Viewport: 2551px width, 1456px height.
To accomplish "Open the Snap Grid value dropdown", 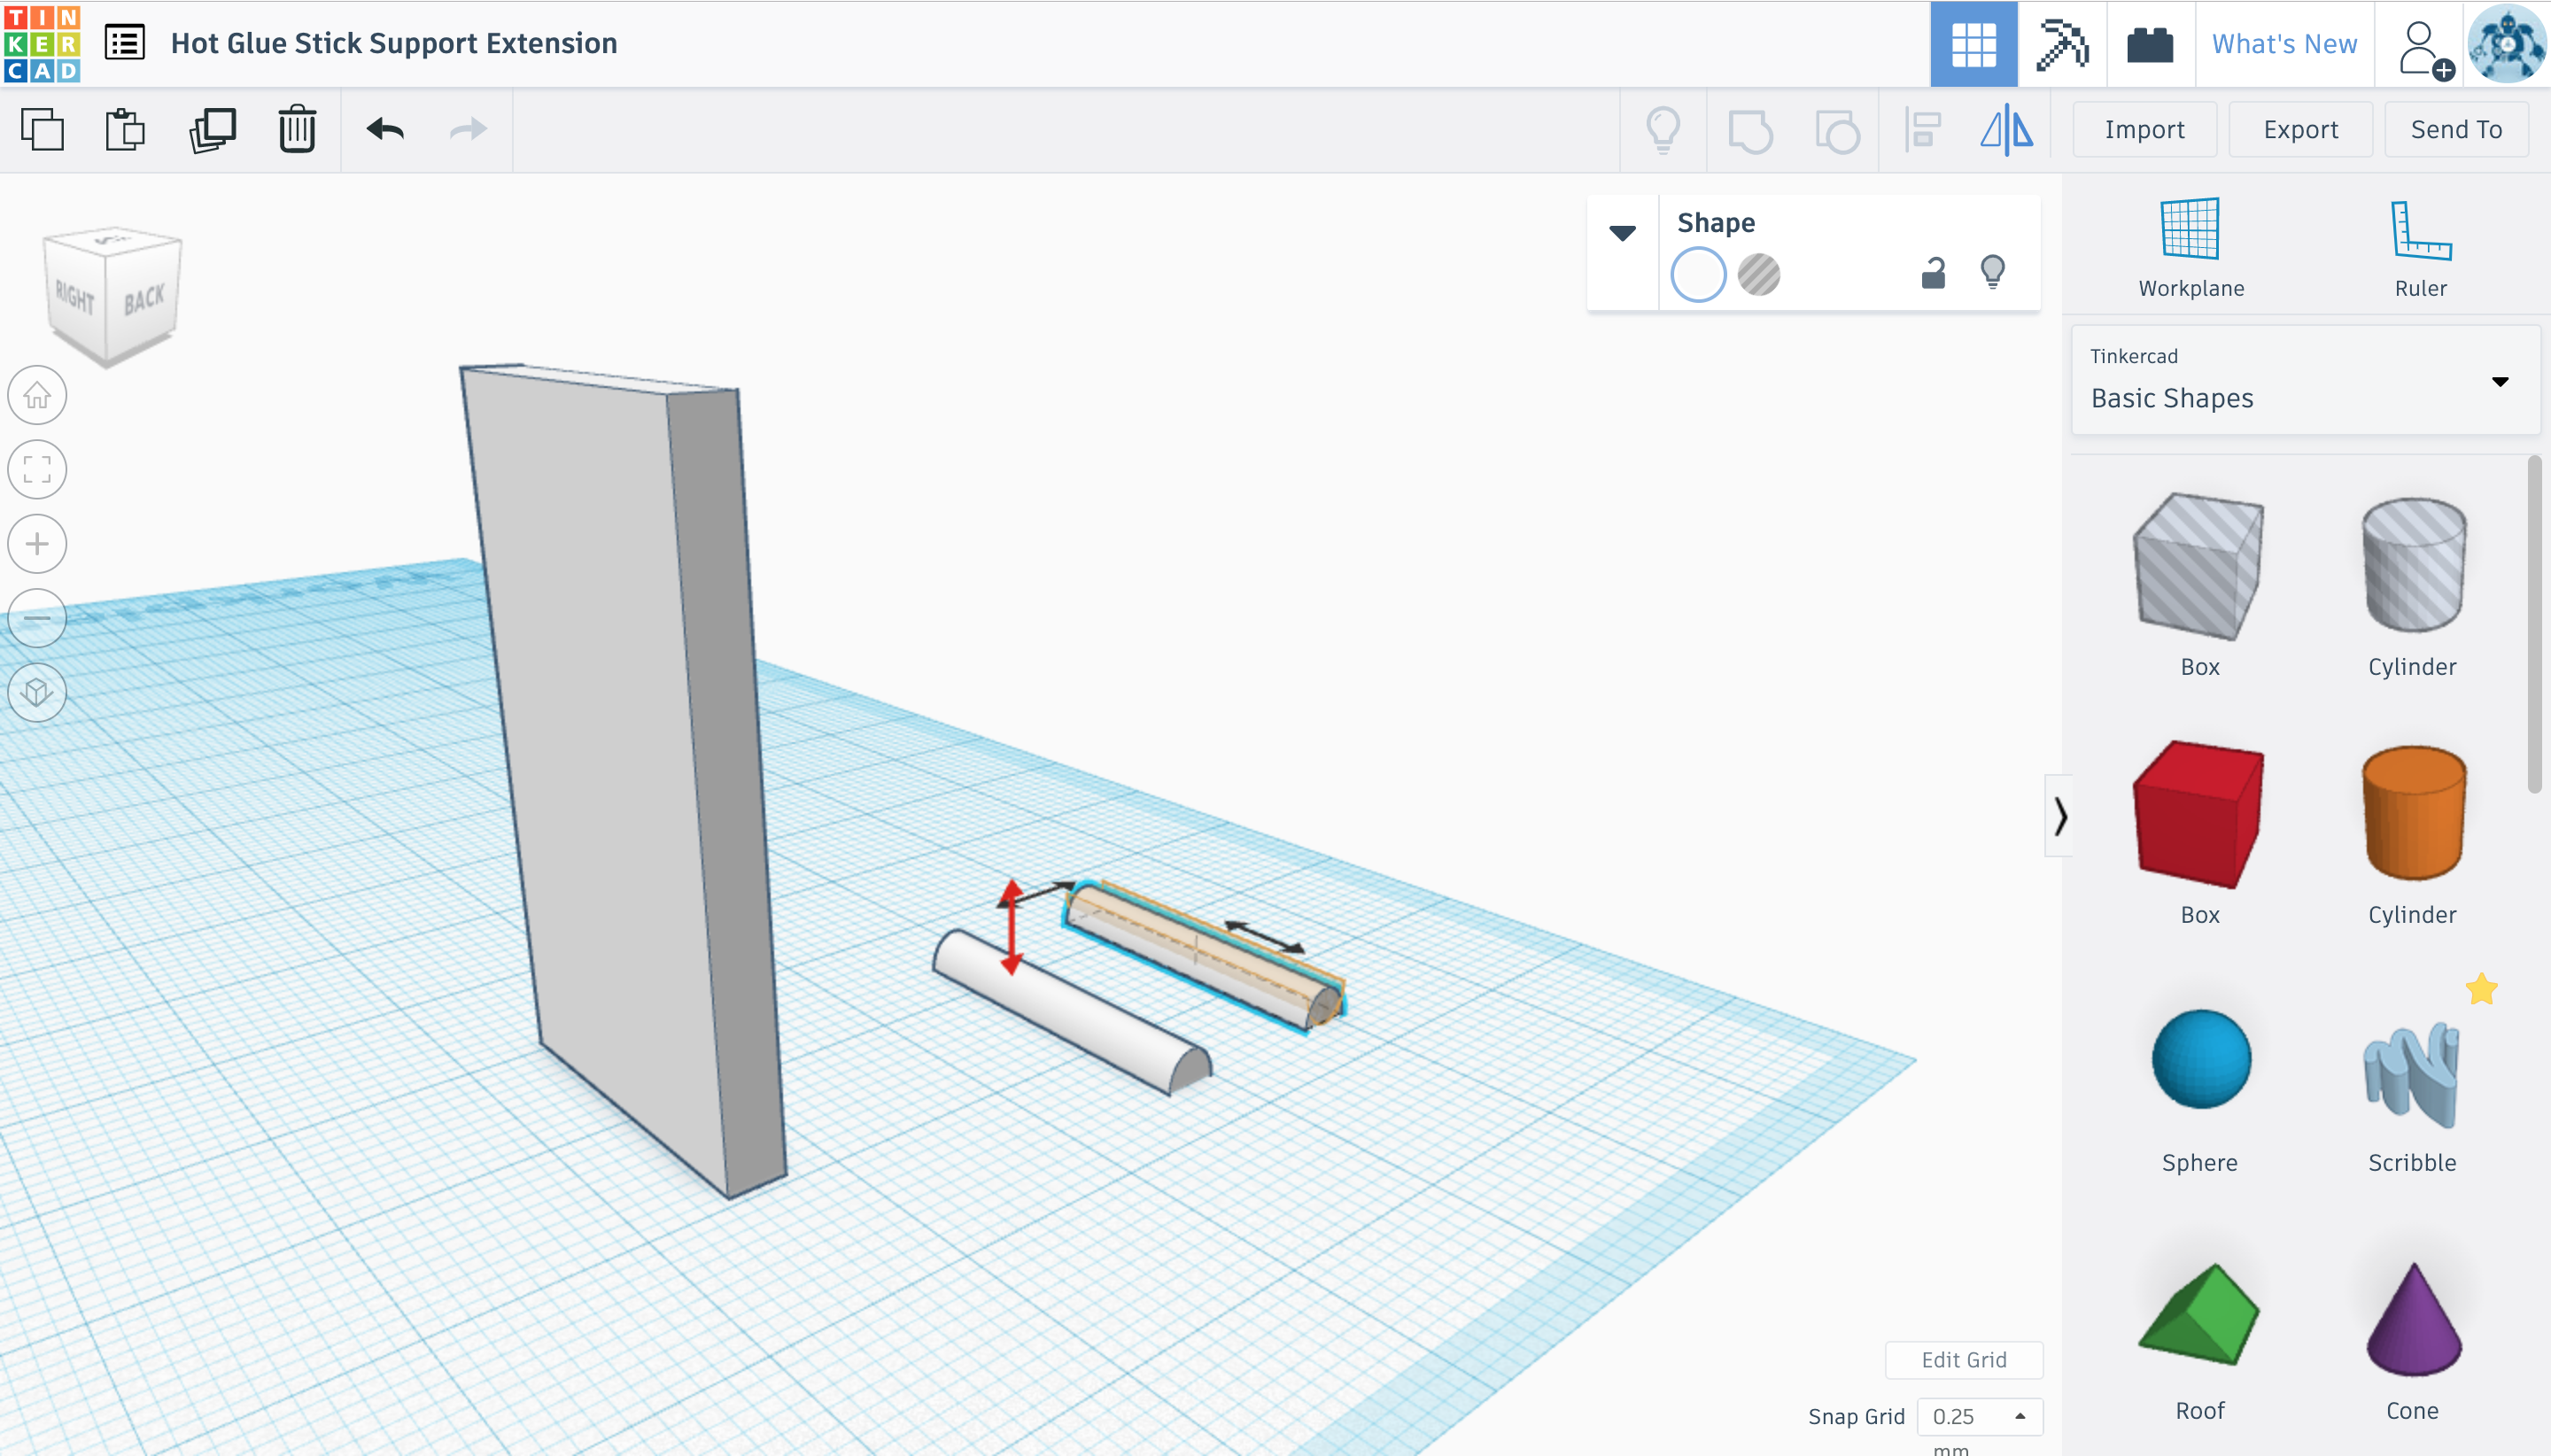I will [x=1979, y=1415].
